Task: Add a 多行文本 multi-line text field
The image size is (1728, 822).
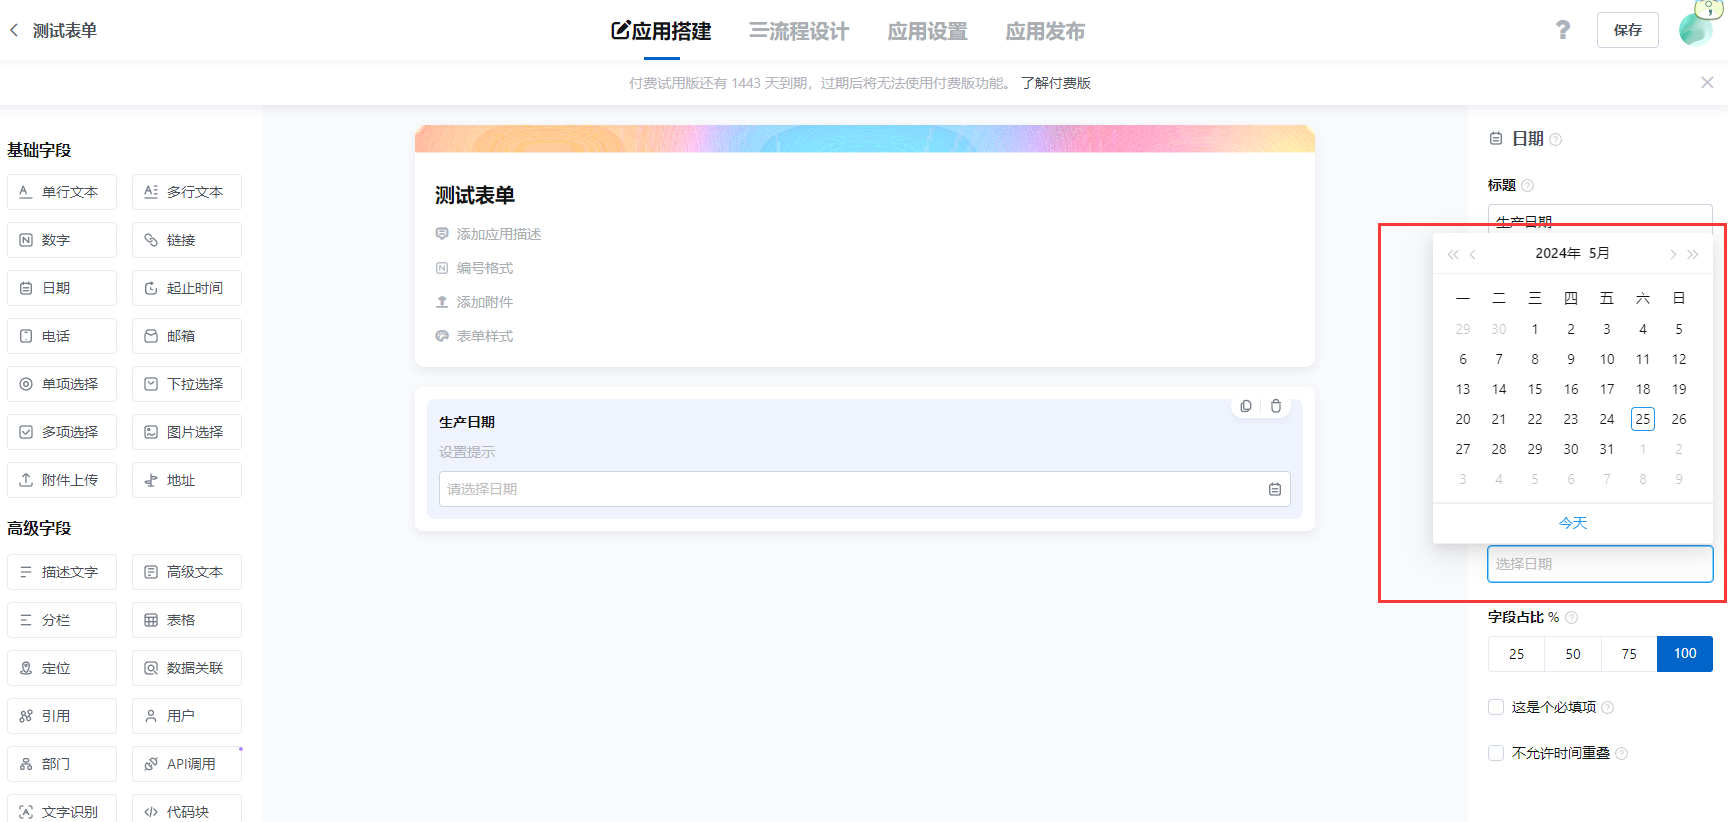Action: point(187,192)
